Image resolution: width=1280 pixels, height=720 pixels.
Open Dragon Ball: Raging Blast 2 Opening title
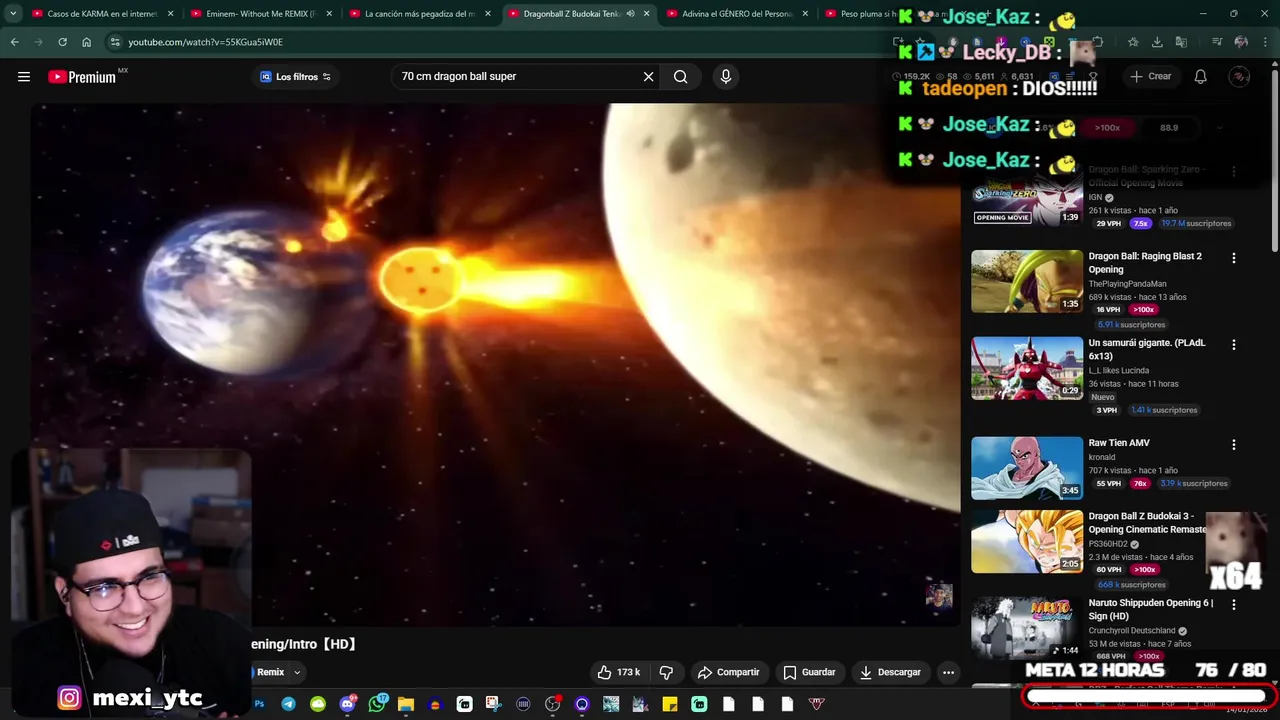tap(1145, 263)
